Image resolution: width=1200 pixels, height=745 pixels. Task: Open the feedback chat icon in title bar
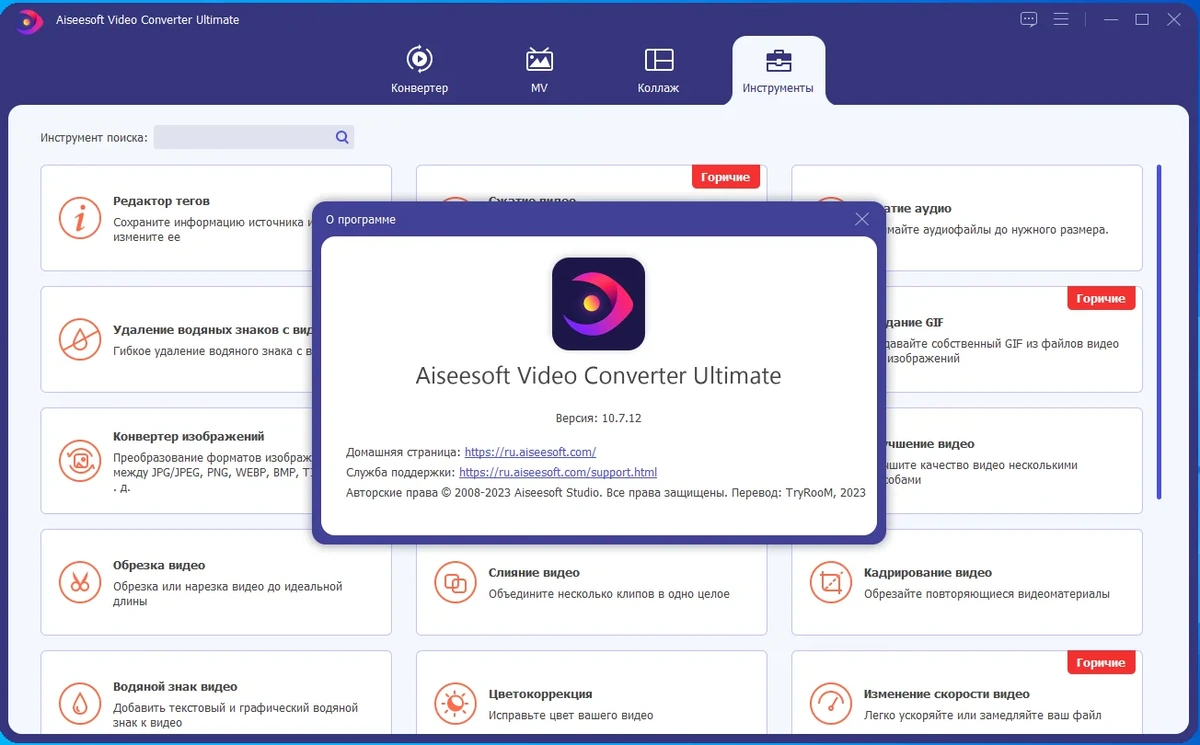tap(1029, 19)
